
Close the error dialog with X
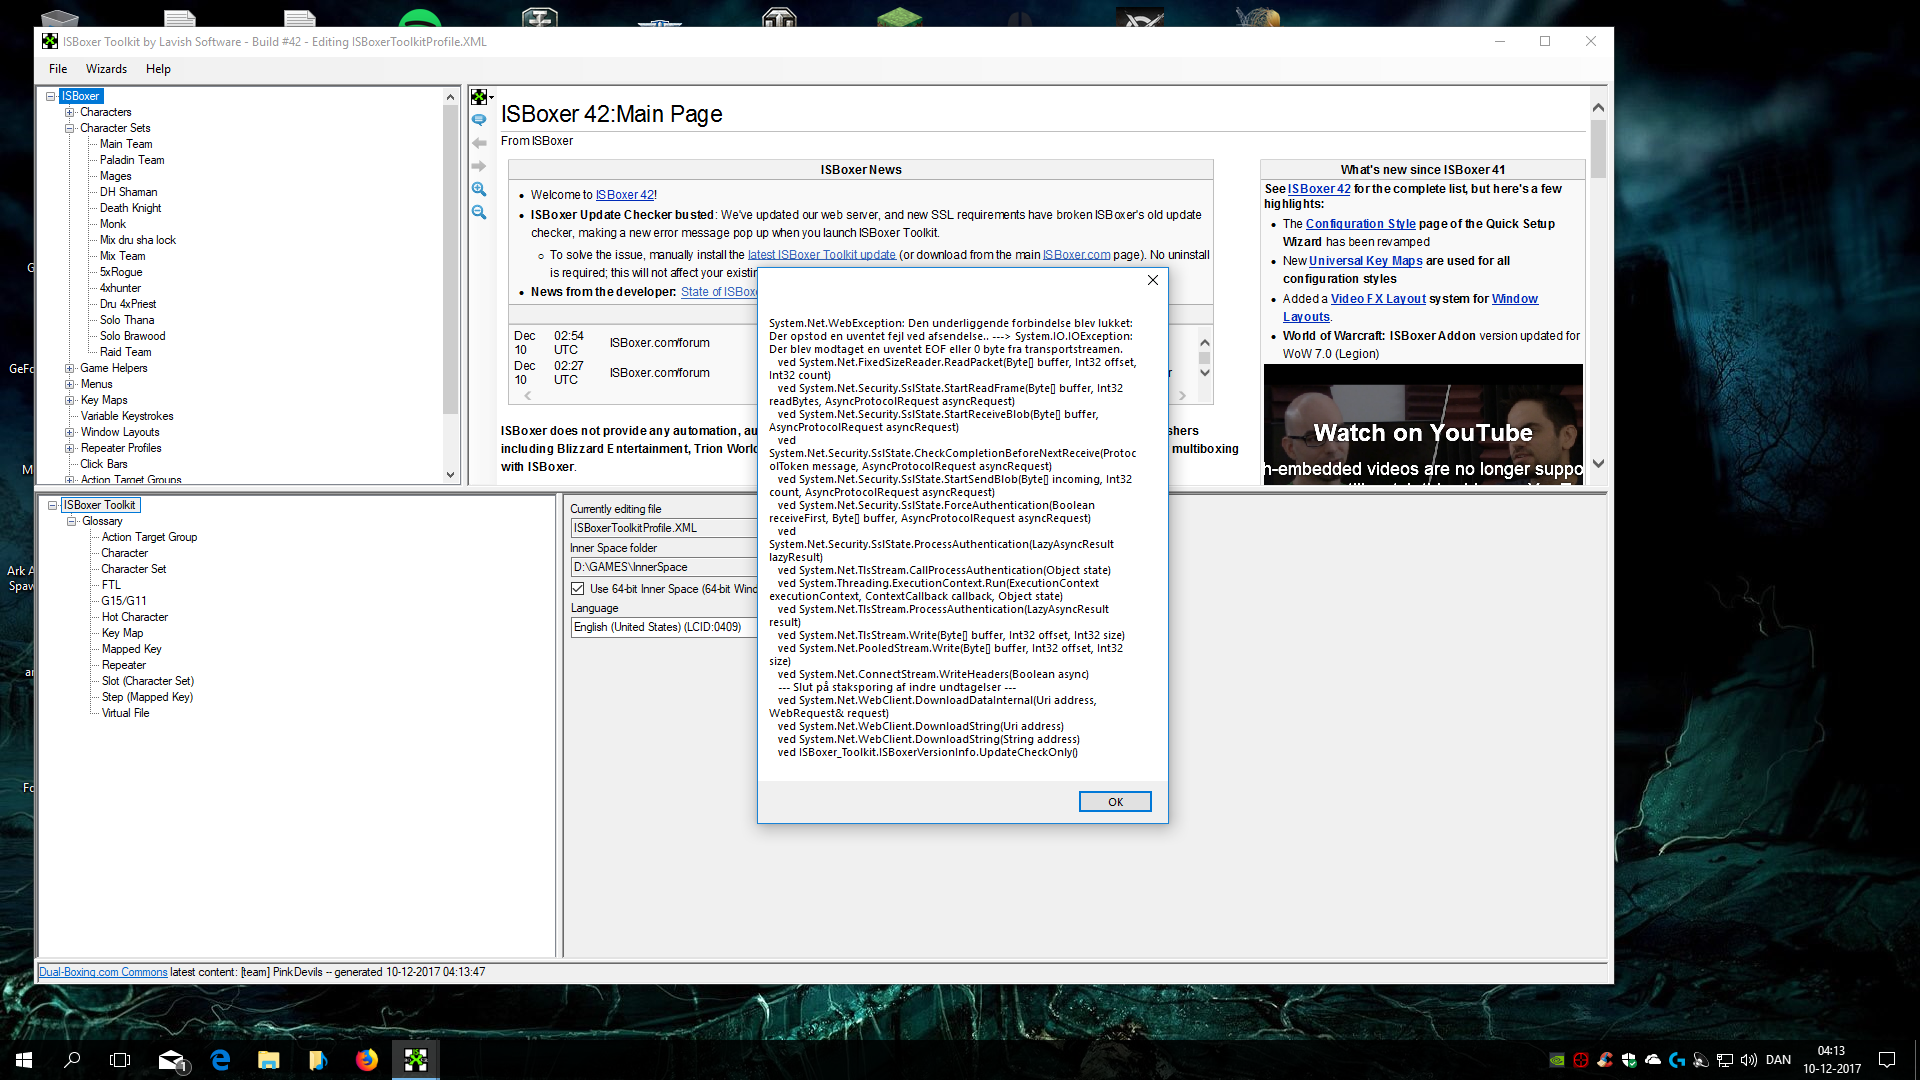coord(1153,280)
